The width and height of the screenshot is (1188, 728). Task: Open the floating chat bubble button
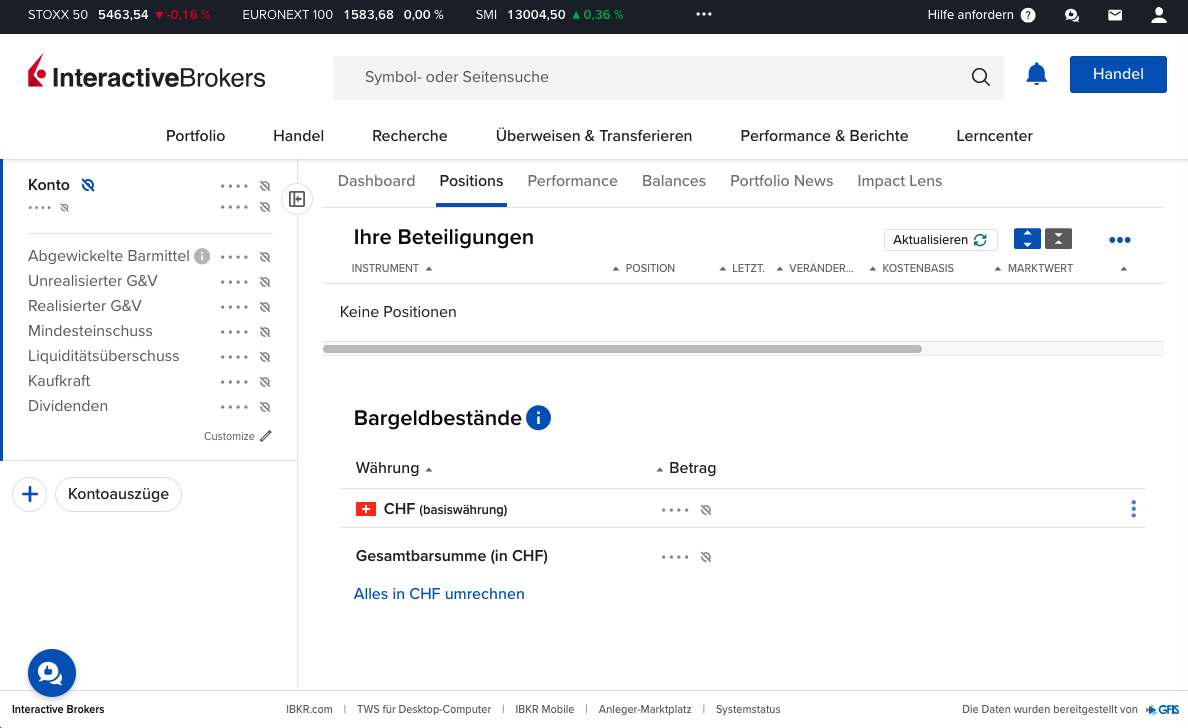(x=51, y=673)
